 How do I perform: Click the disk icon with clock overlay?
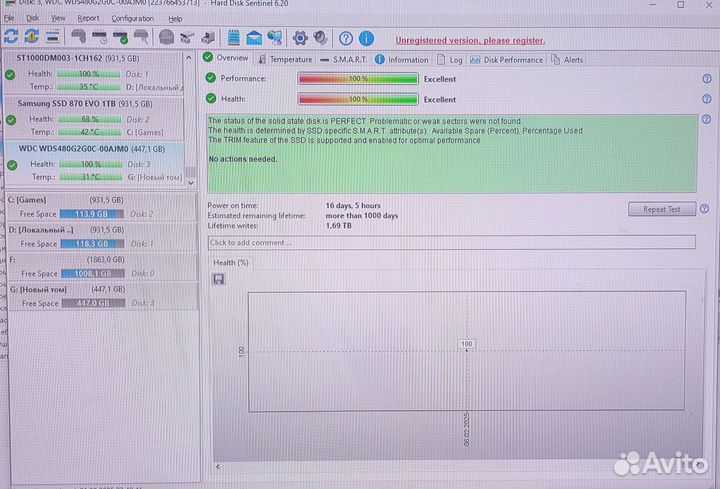pos(99,37)
